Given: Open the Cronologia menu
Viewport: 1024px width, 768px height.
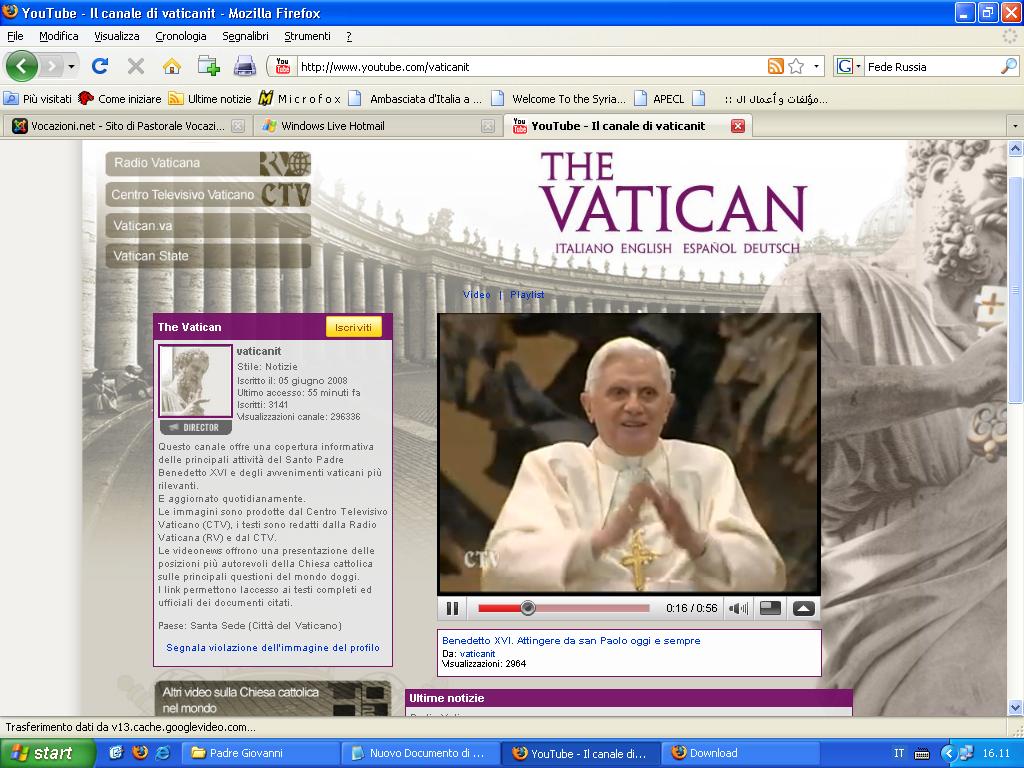Looking at the screenshot, I should pos(181,36).
